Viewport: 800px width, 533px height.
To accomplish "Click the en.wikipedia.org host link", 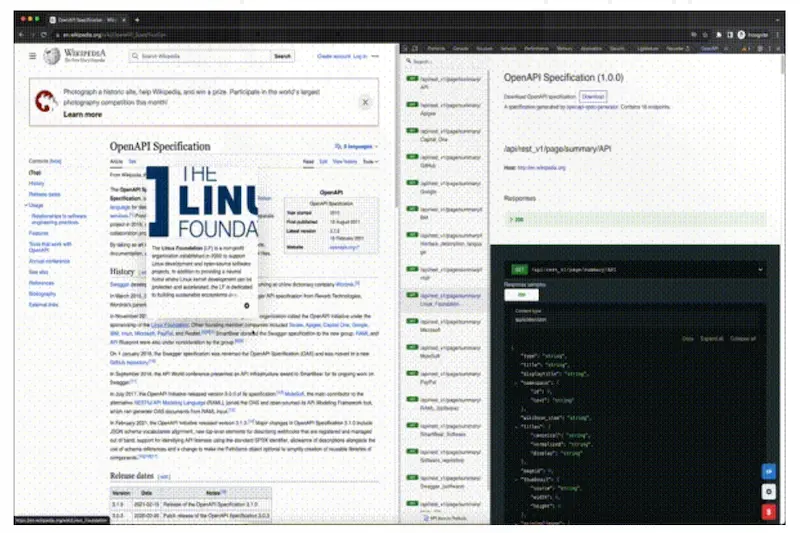I will [541, 167].
